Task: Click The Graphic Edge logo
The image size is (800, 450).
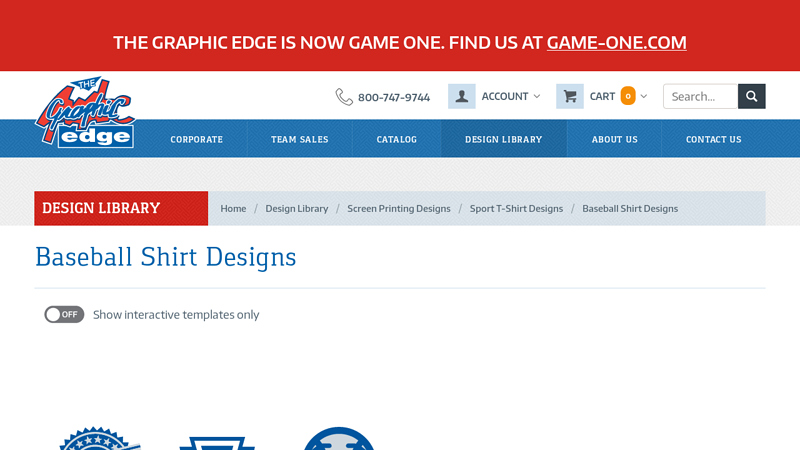Action: [85, 112]
